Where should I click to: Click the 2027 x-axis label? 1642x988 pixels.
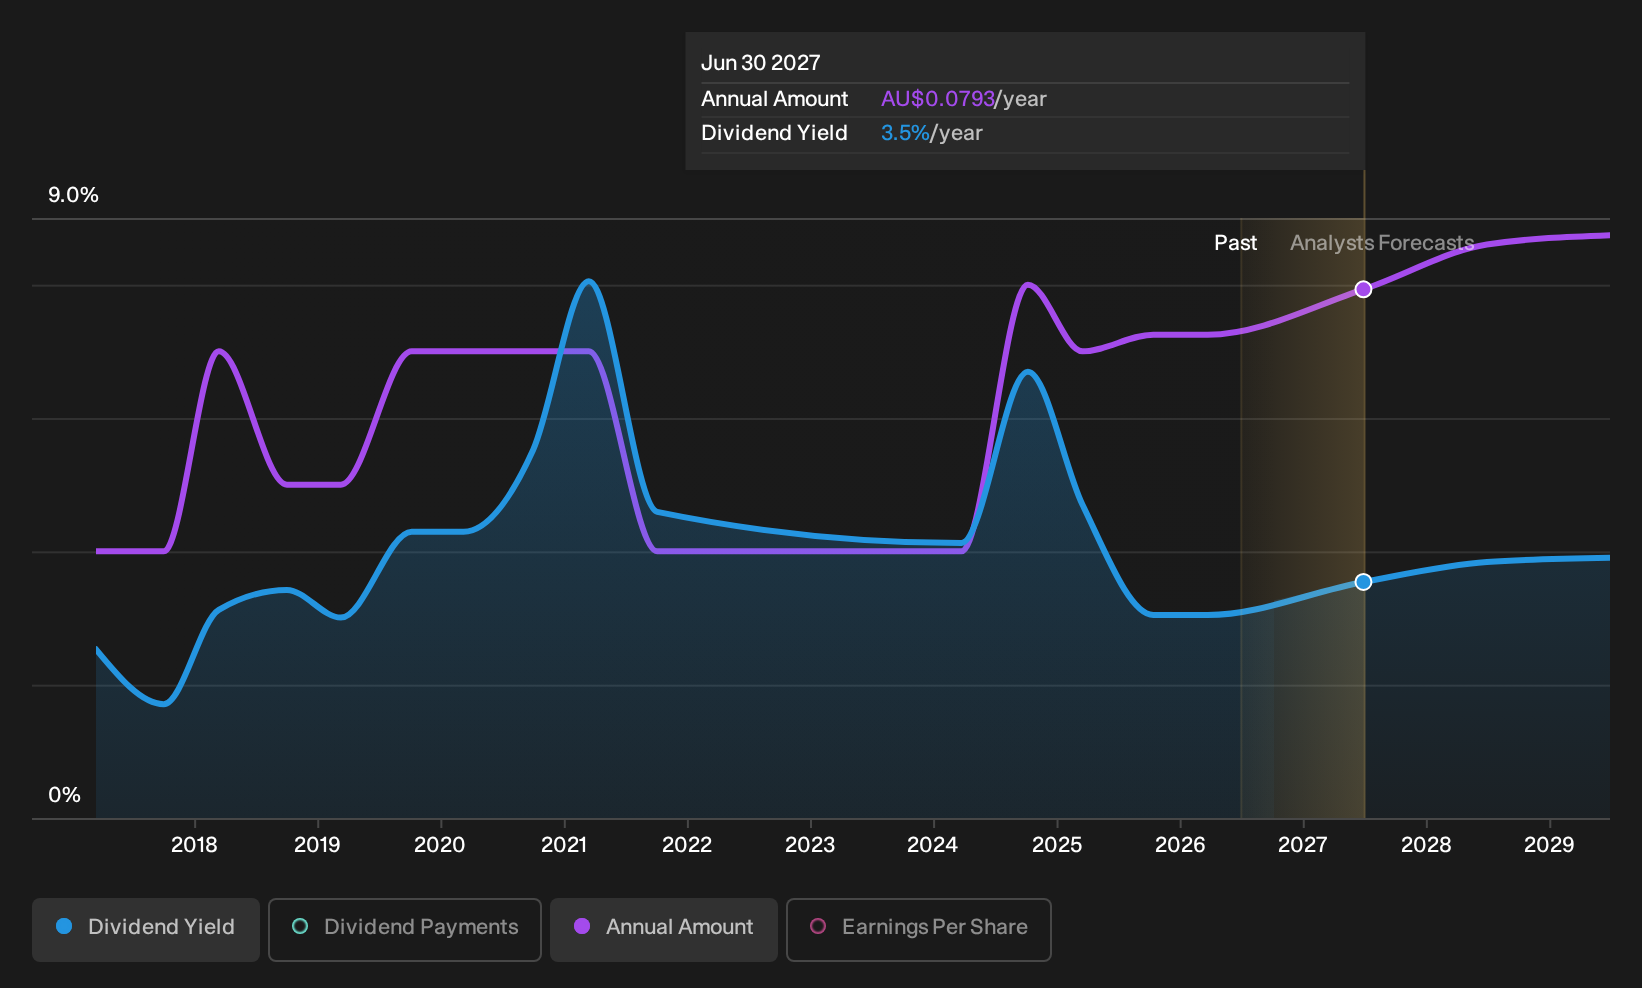pos(1303,845)
